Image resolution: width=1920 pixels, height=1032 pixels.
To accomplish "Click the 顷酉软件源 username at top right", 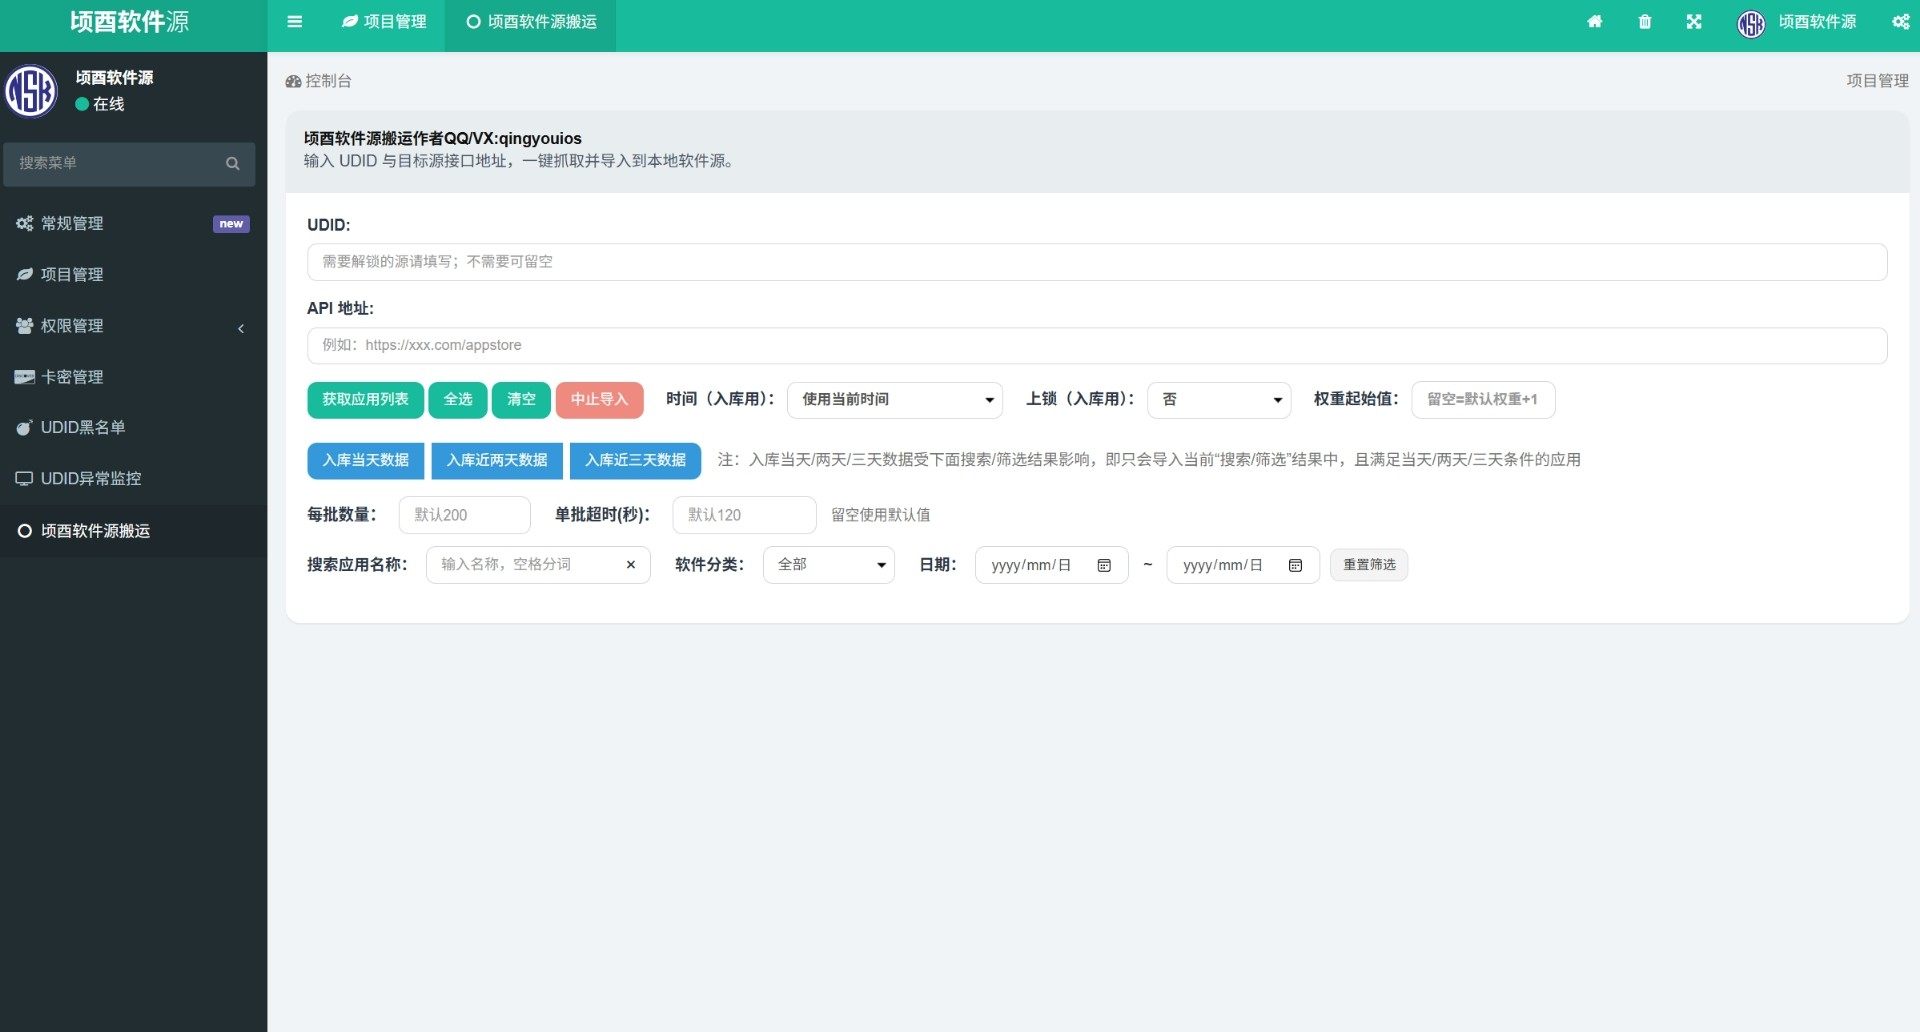I will coord(1816,22).
